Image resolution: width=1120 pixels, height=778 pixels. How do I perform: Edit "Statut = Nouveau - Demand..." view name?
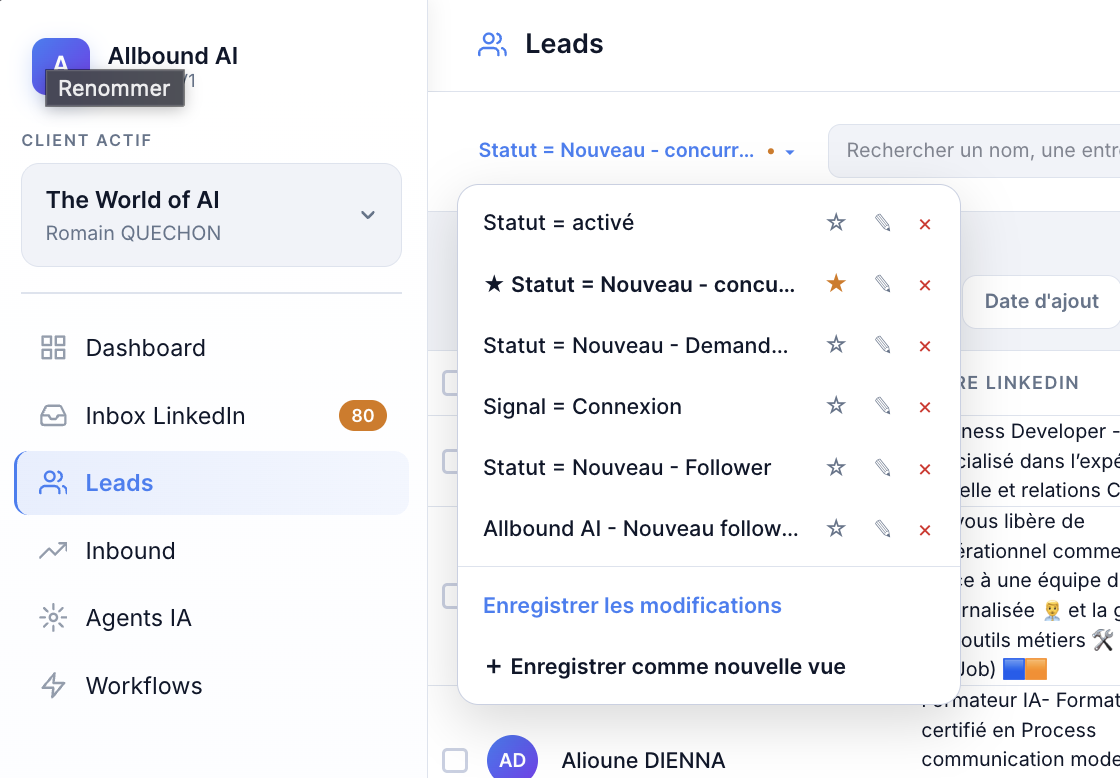click(x=882, y=345)
